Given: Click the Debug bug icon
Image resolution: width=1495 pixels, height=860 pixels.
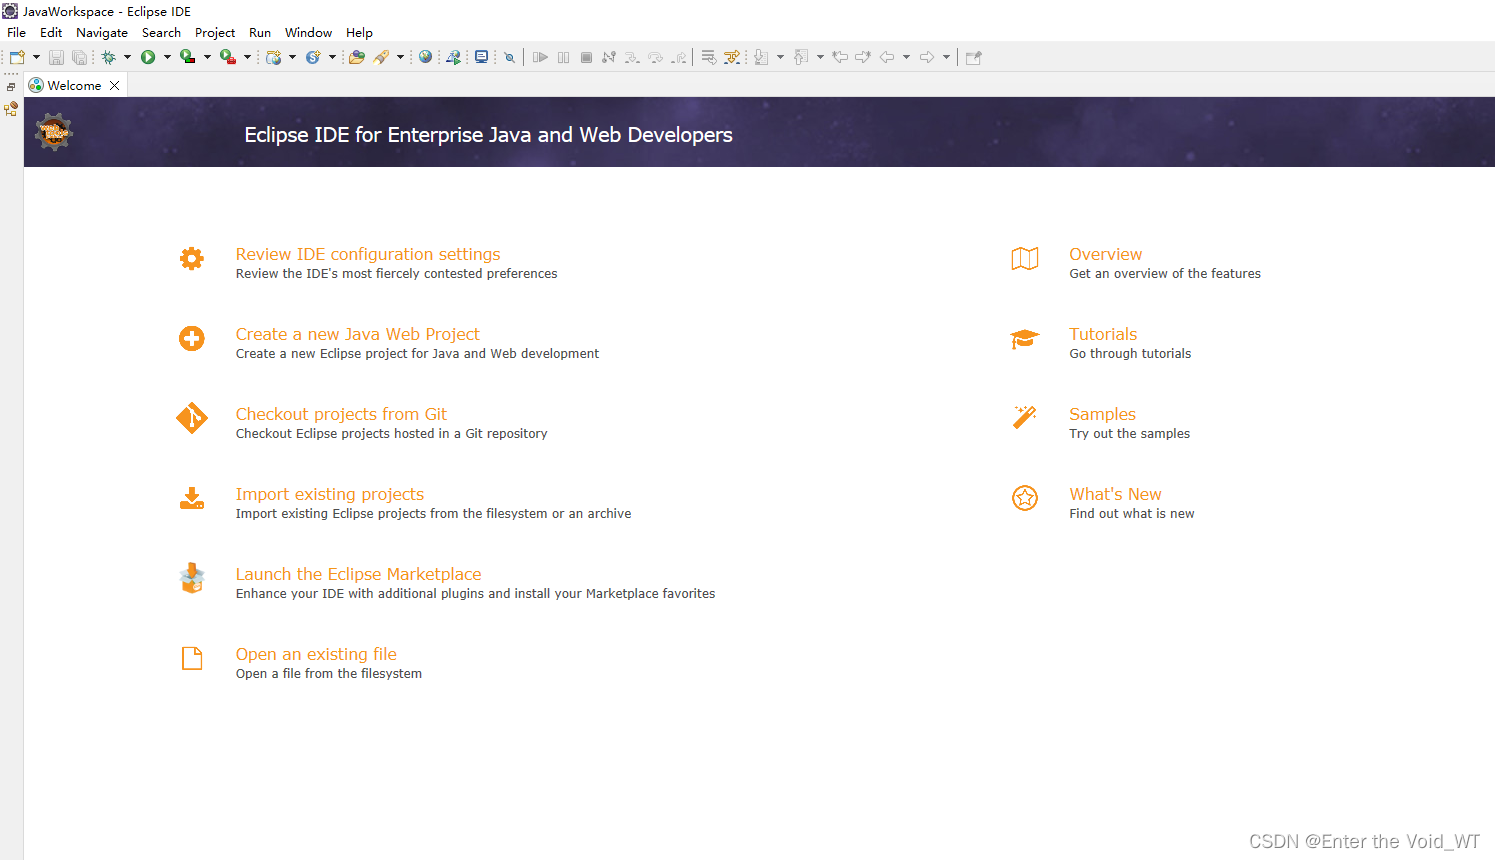Looking at the screenshot, I should 108,57.
